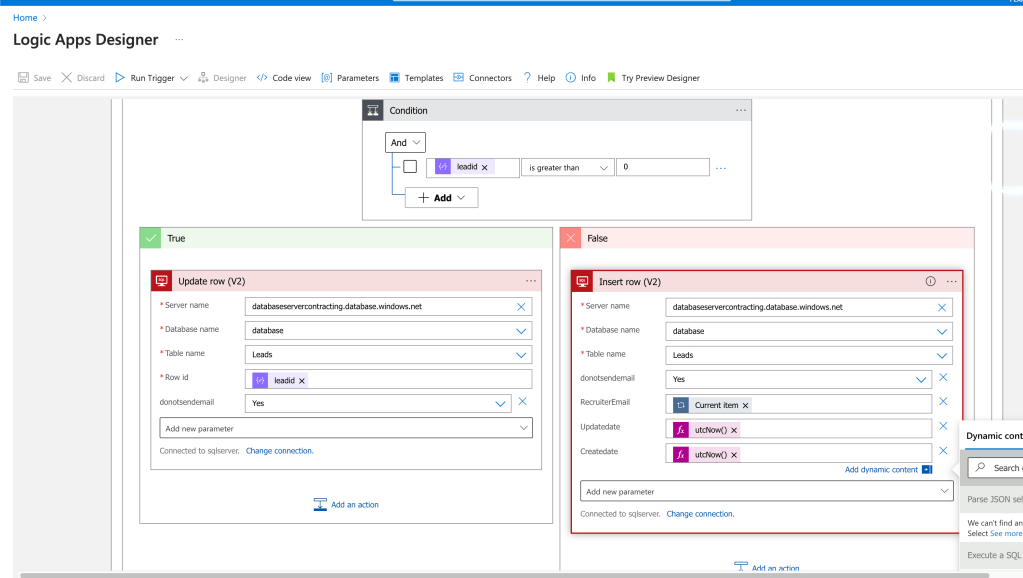Open the condition row ellipsis menu
This screenshot has width=1023, height=578.
721,168
